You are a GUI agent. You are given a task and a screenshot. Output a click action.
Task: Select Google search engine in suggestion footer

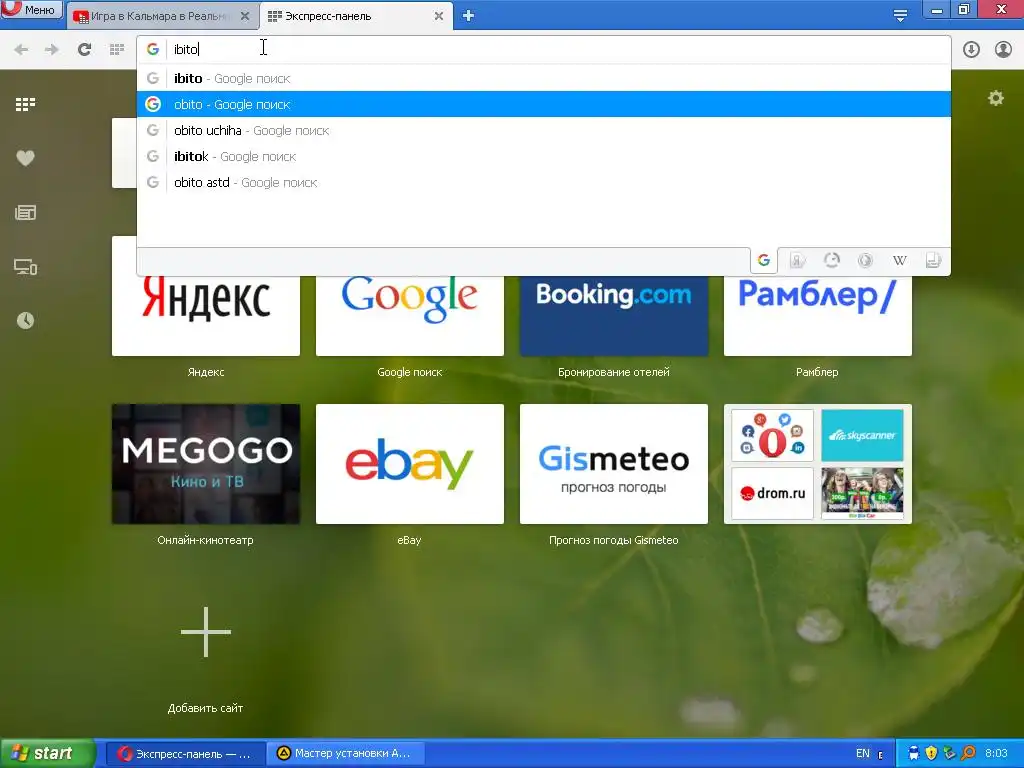(764, 261)
